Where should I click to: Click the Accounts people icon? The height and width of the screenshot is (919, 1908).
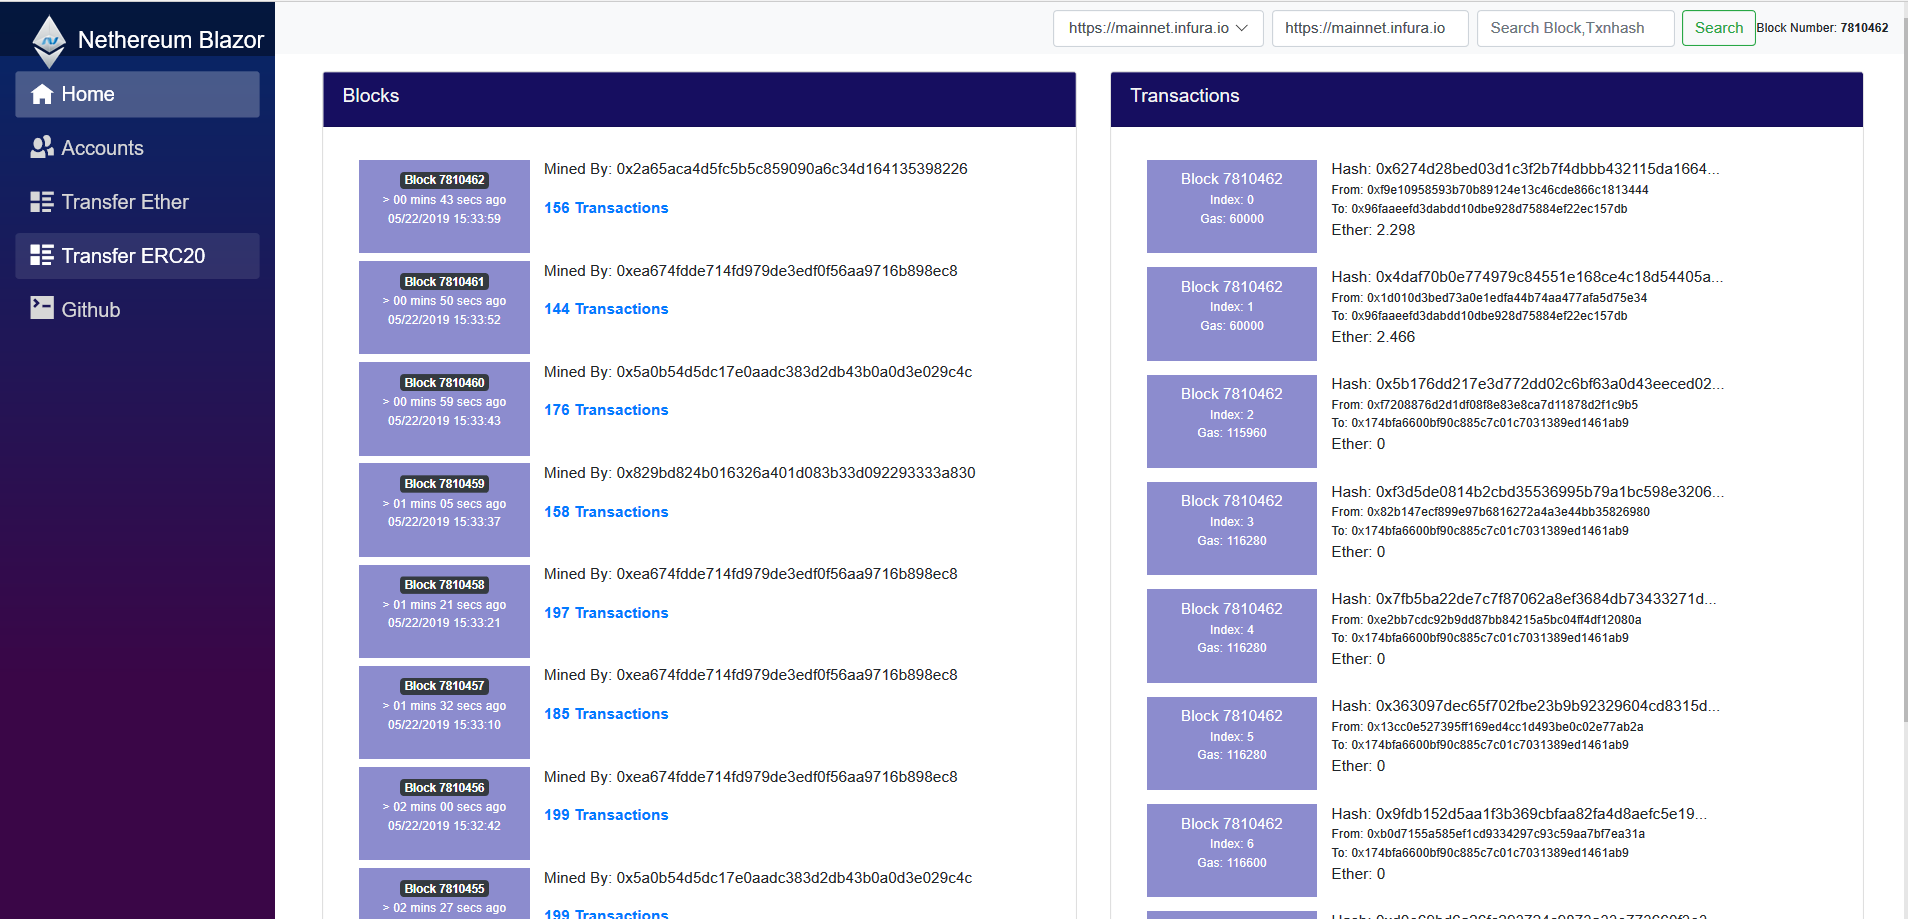[x=42, y=148]
